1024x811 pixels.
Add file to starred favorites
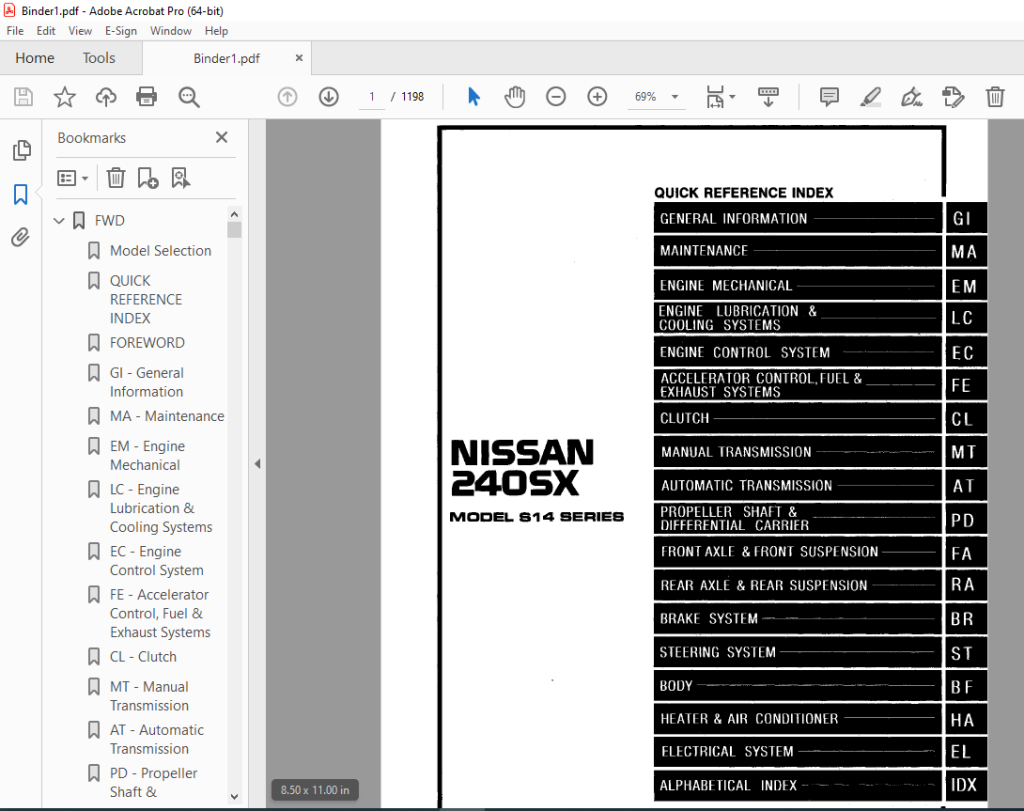[64, 97]
